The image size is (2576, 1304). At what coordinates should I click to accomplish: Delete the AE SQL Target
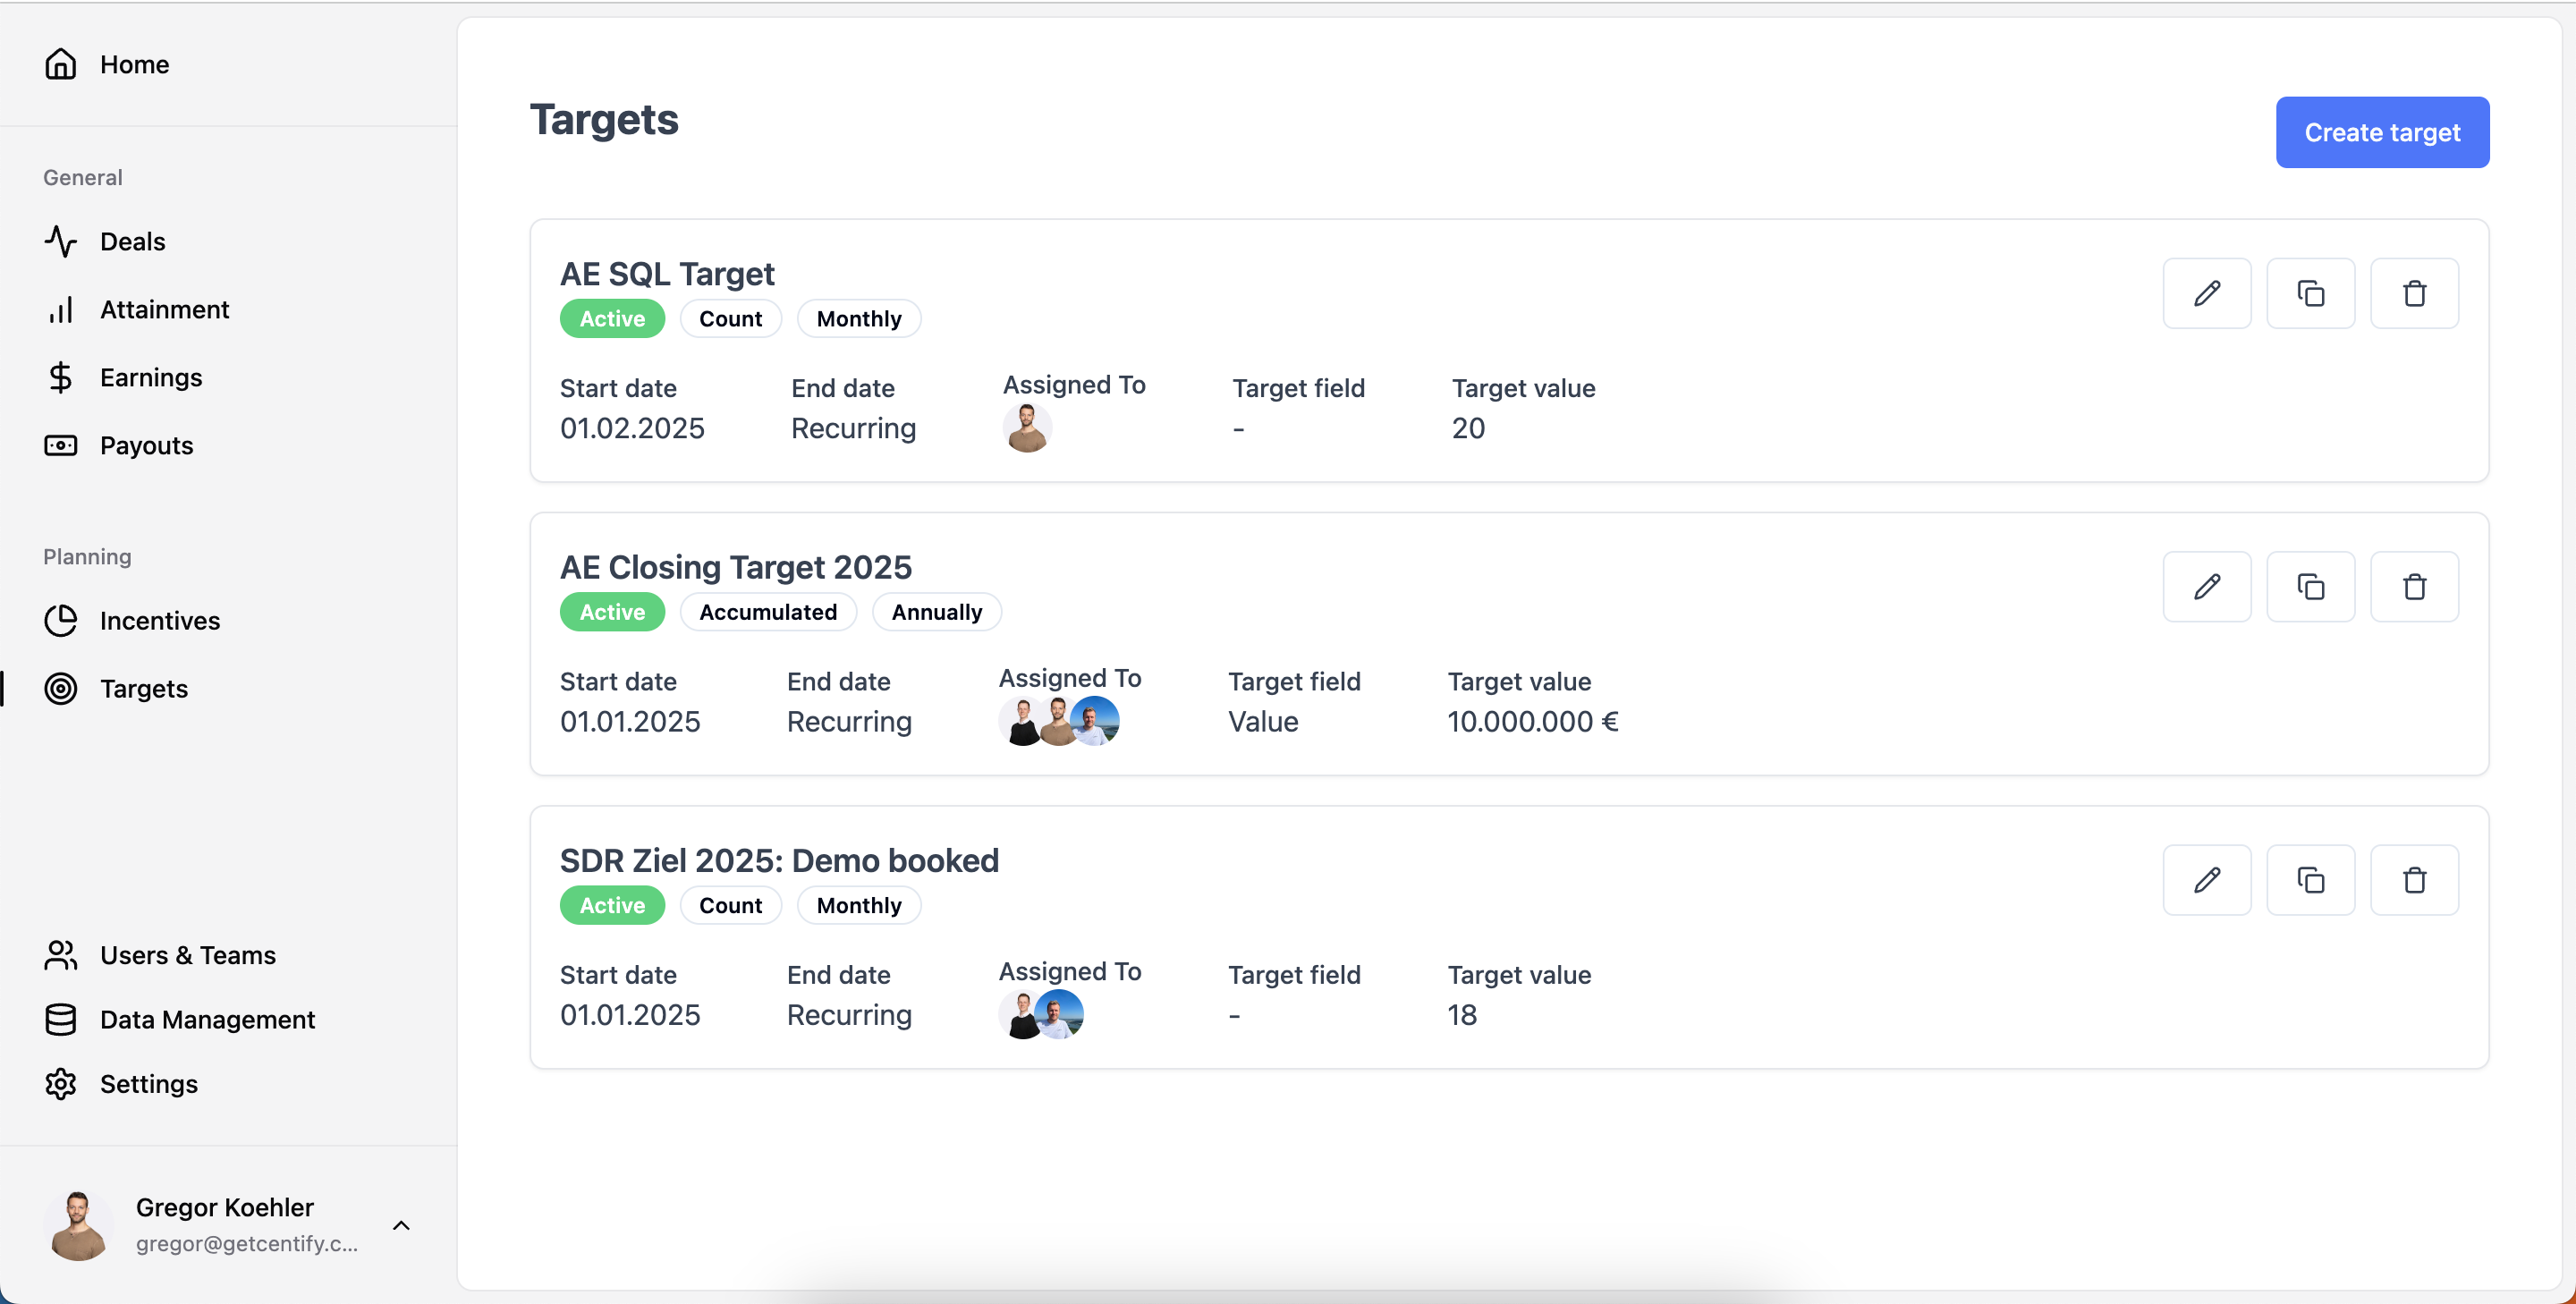coord(2414,293)
